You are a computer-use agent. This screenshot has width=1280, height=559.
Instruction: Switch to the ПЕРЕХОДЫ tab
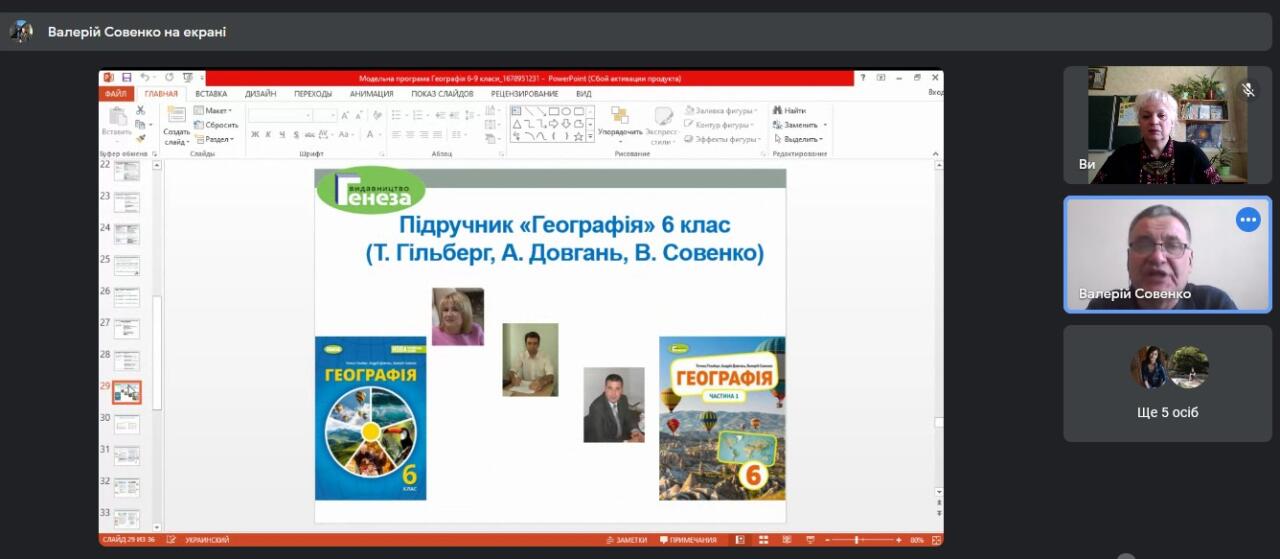click(313, 94)
